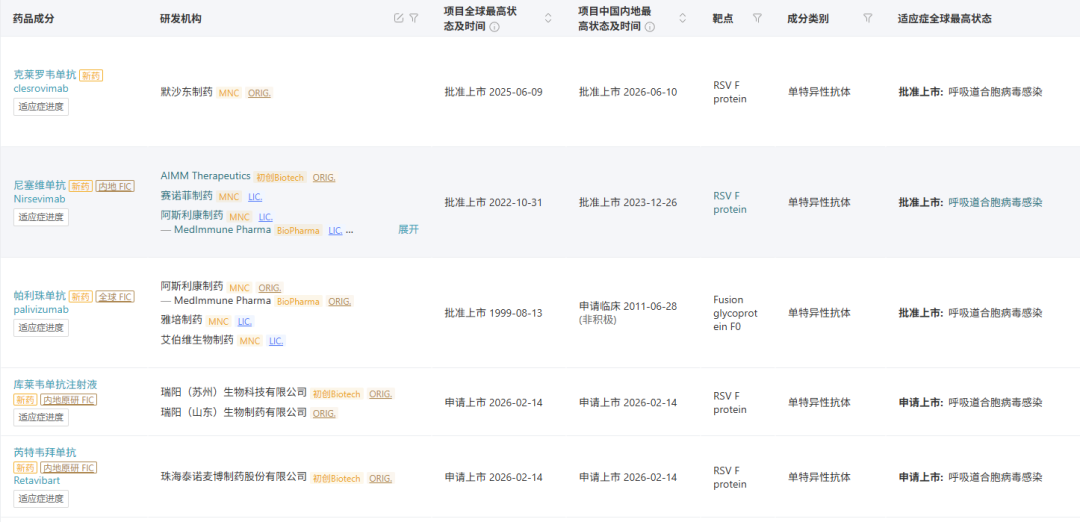Viewport: 1080px width, 522px height.
Task: Click palivizumab English name link
Action: point(41,309)
